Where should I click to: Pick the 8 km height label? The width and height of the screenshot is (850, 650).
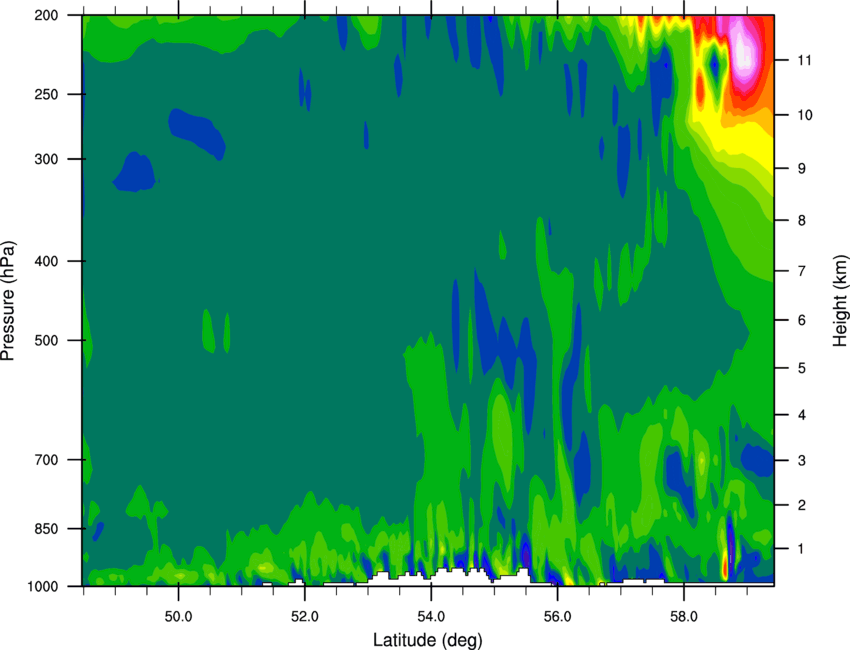click(802, 220)
